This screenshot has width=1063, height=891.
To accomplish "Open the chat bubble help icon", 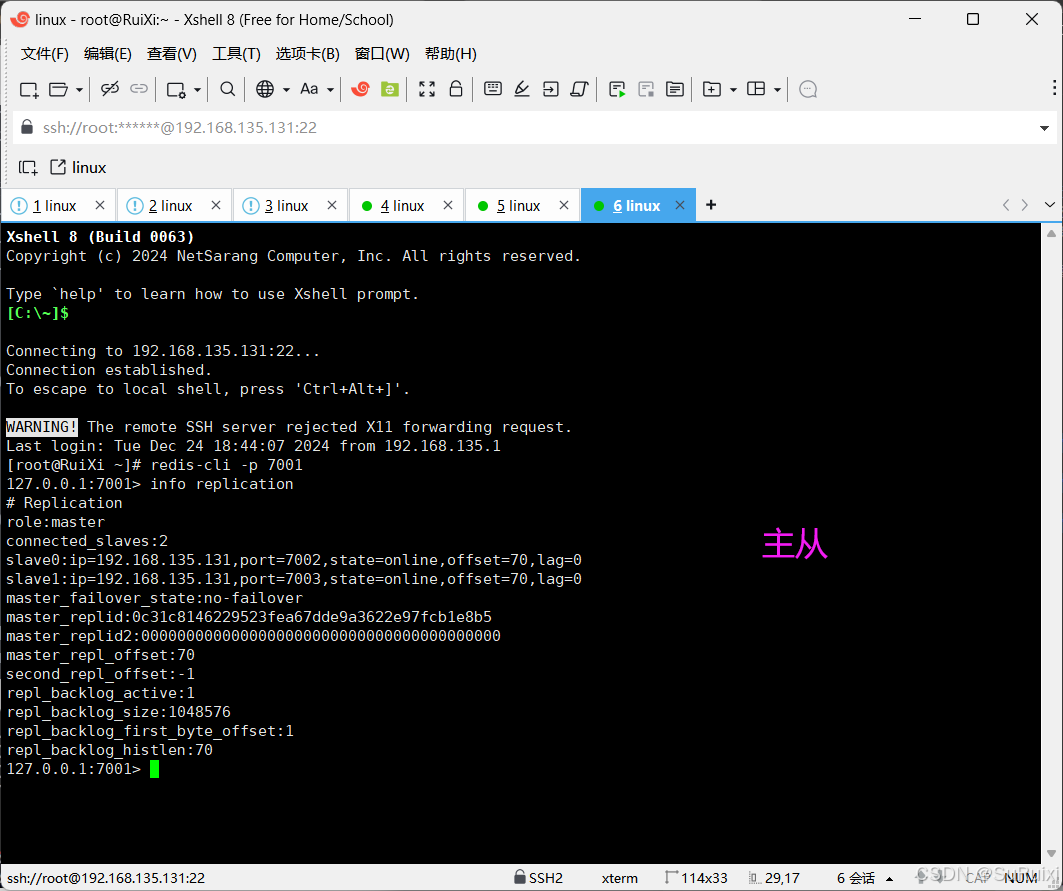I will tap(807, 90).
